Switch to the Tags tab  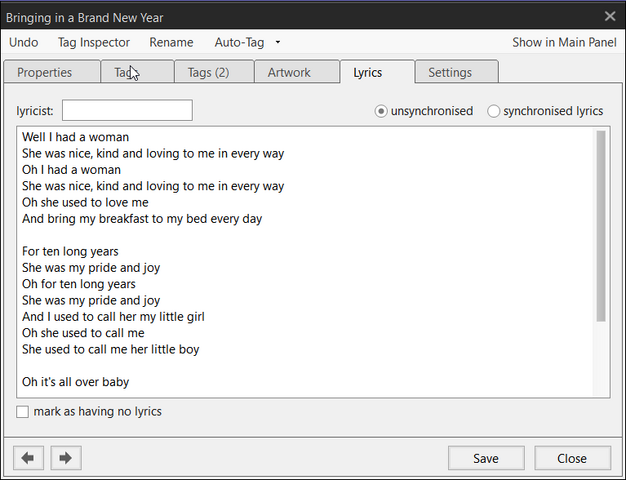(x=137, y=72)
